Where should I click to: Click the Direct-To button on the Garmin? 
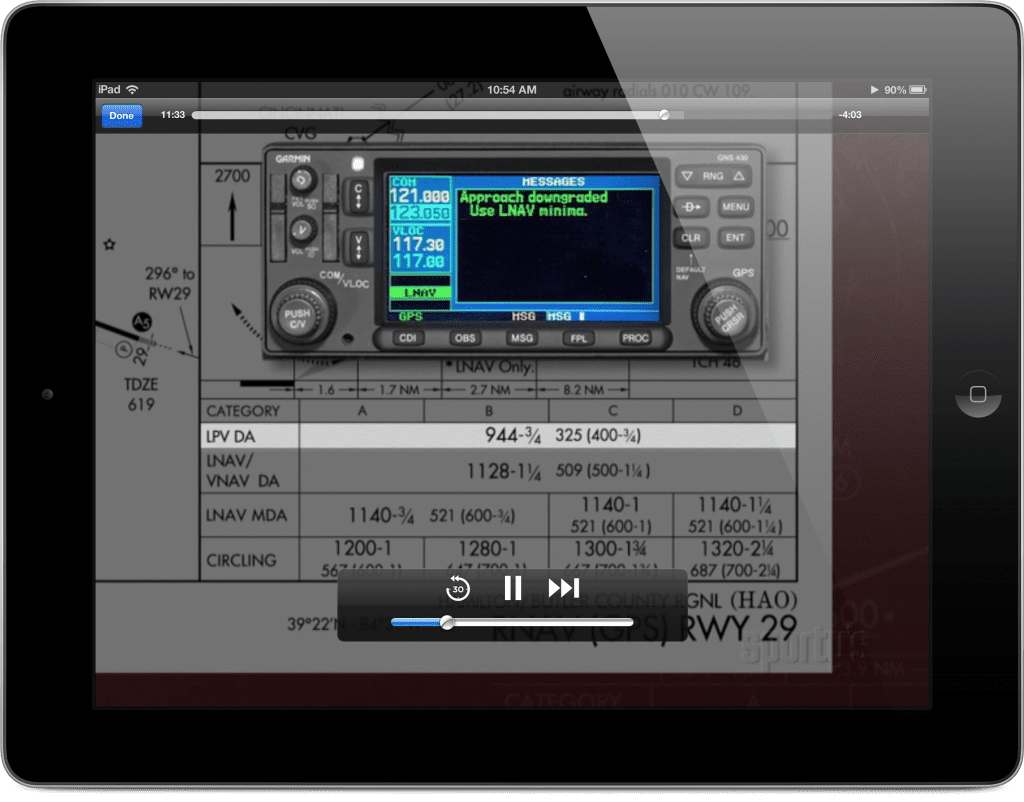691,207
